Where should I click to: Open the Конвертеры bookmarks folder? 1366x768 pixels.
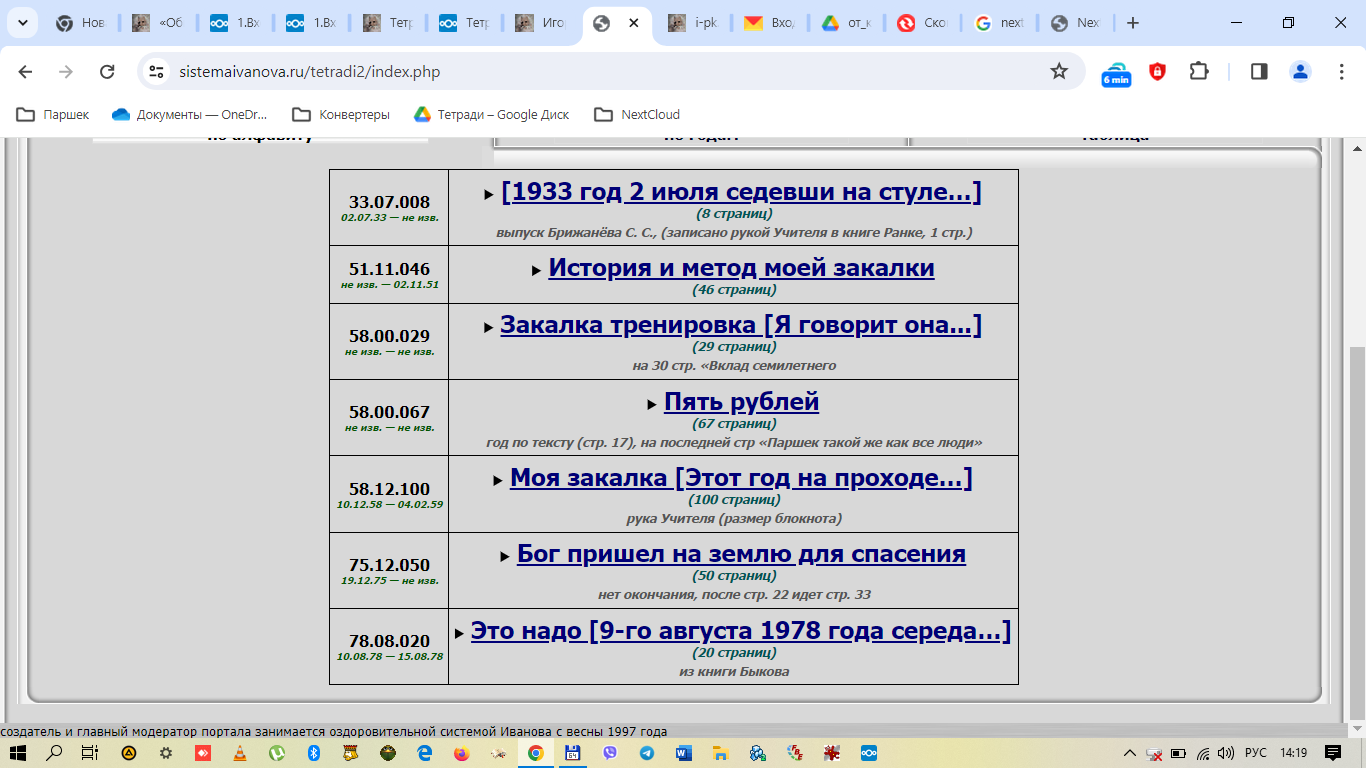pos(341,114)
